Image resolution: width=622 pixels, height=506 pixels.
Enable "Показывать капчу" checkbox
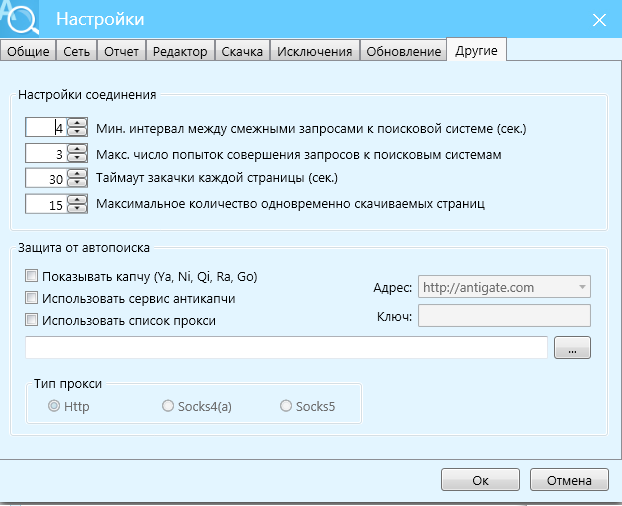click(x=32, y=276)
